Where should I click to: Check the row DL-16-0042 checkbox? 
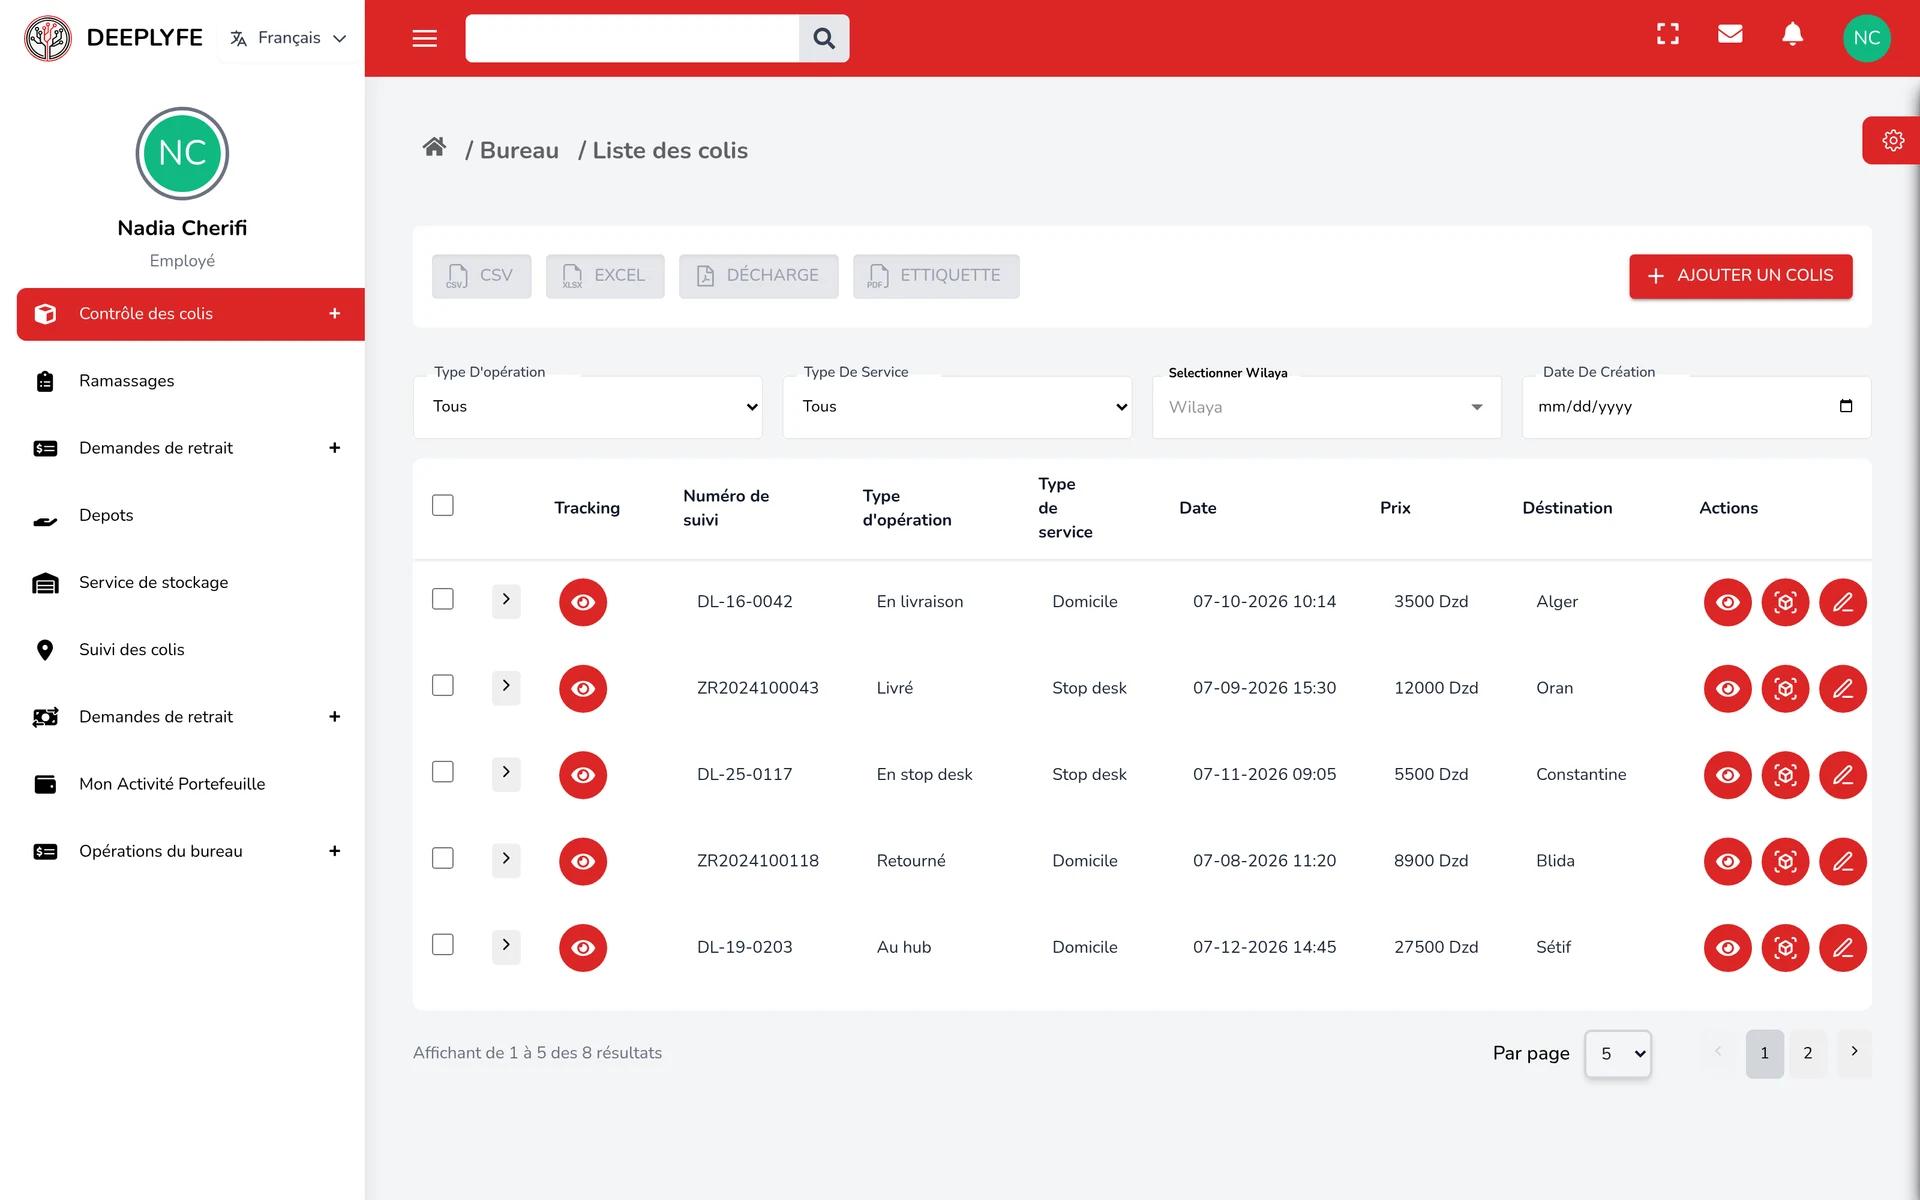click(x=443, y=599)
